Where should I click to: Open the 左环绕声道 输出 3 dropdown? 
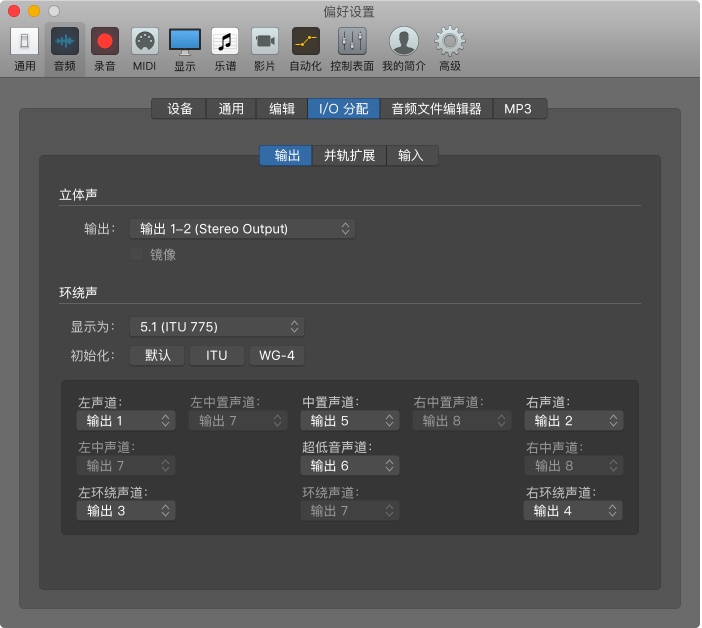(x=126, y=511)
